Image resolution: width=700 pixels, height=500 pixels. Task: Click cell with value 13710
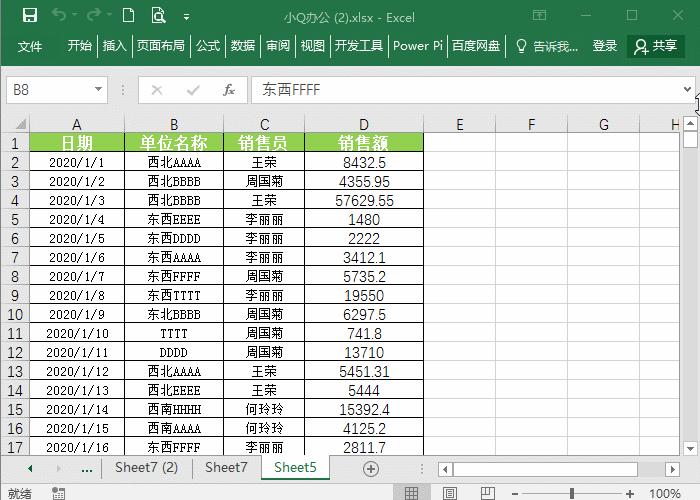pyautogui.click(x=364, y=353)
